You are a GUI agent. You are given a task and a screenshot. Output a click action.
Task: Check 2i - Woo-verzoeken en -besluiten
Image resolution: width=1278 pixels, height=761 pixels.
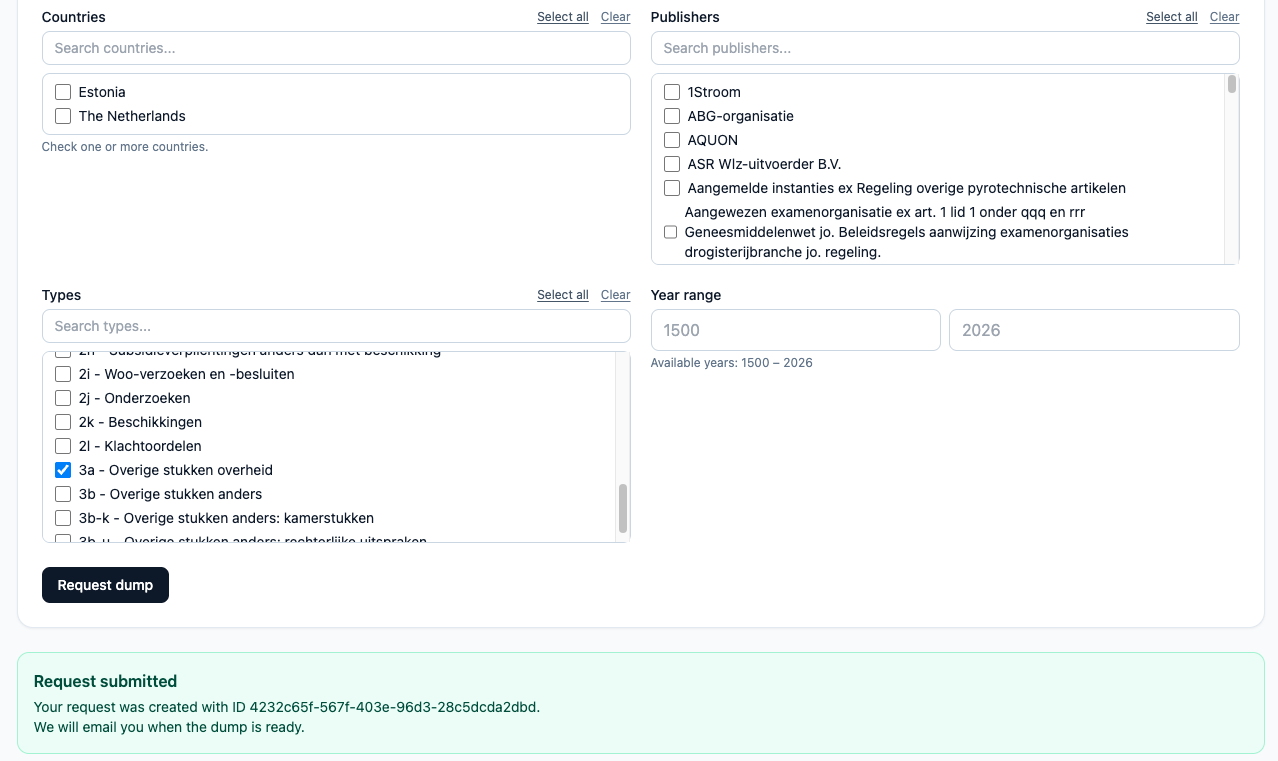(63, 374)
